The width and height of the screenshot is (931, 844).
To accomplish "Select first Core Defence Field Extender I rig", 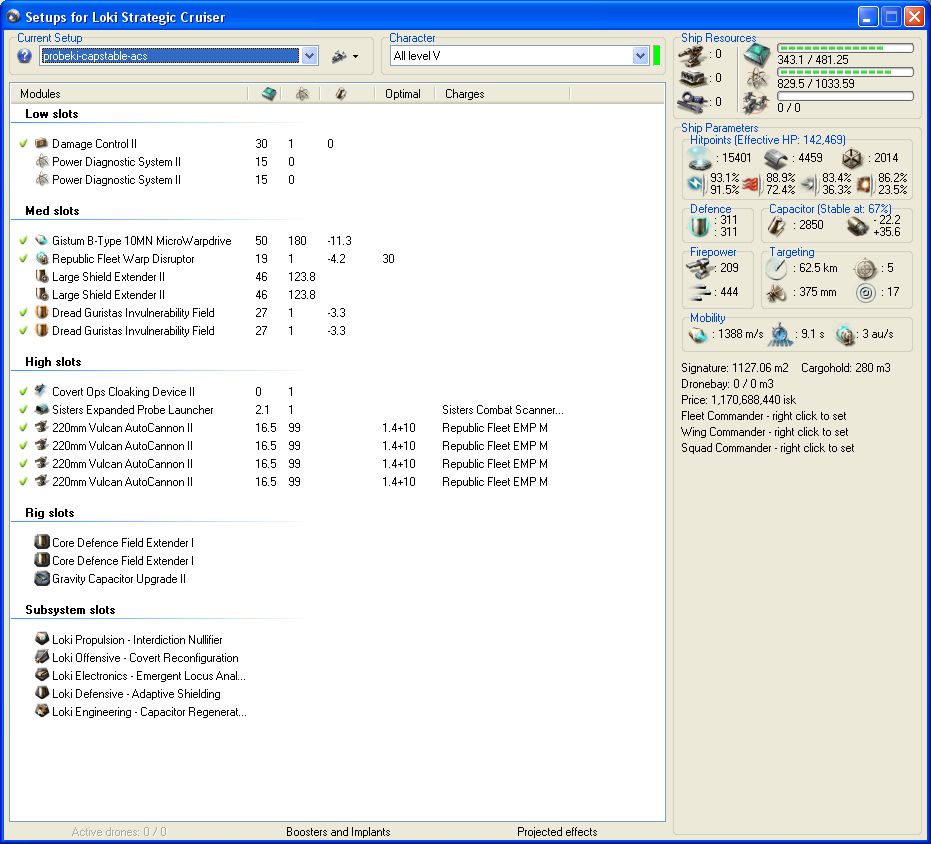I will (x=123, y=542).
